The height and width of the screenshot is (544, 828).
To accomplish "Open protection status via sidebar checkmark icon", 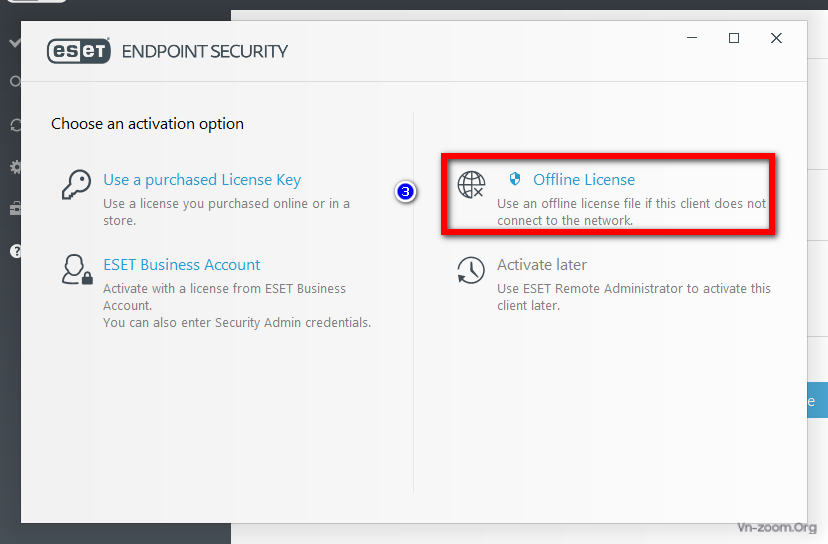I will click(14, 43).
